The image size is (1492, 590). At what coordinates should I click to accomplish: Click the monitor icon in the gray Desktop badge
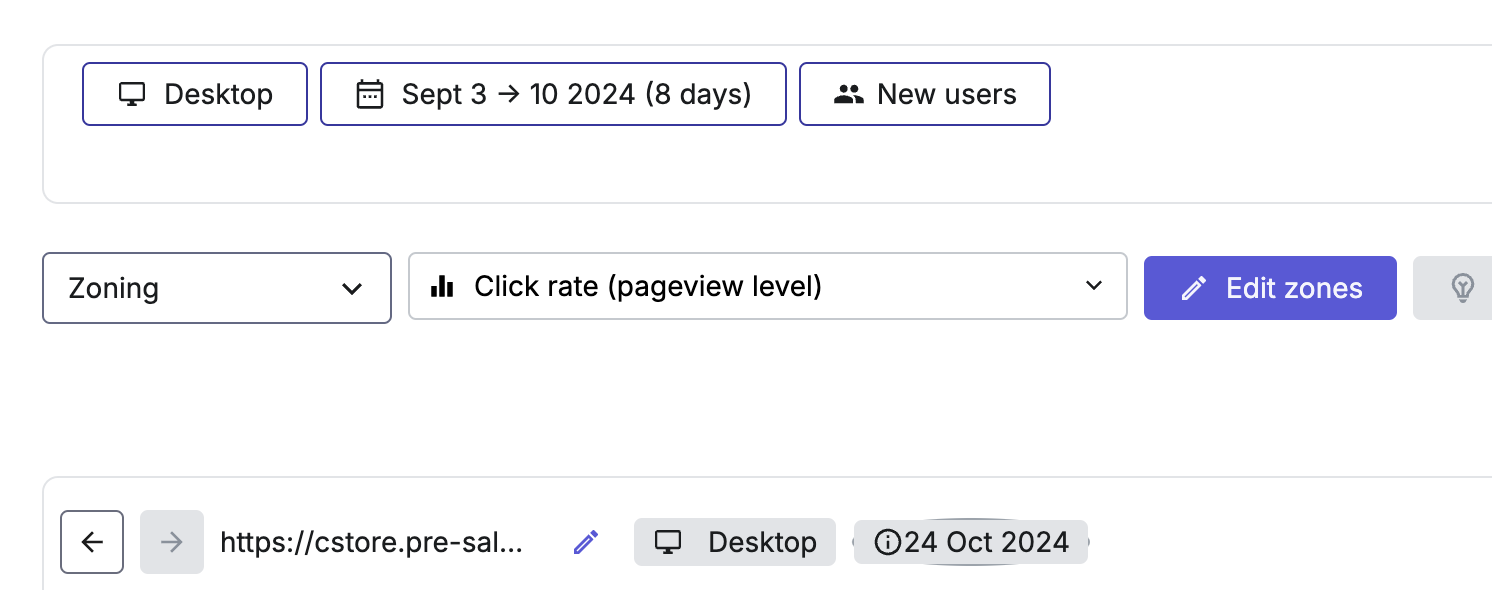(668, 543)
